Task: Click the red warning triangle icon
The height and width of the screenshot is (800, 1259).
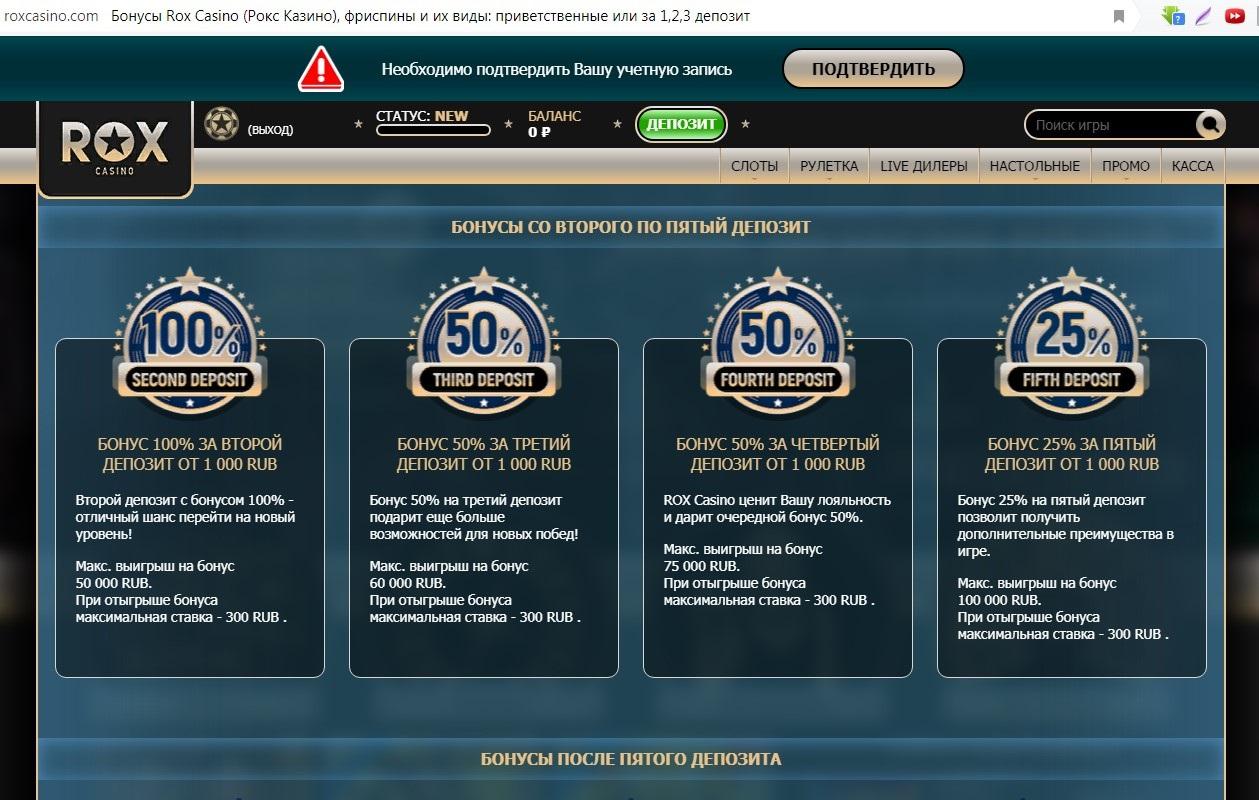Action: [x=321, y=69]
